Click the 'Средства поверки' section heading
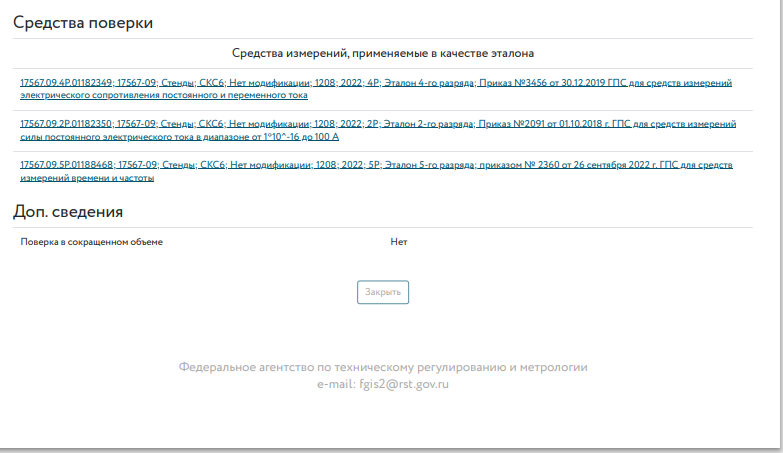Viewport: 783px width, 453px height. point(83,23)
